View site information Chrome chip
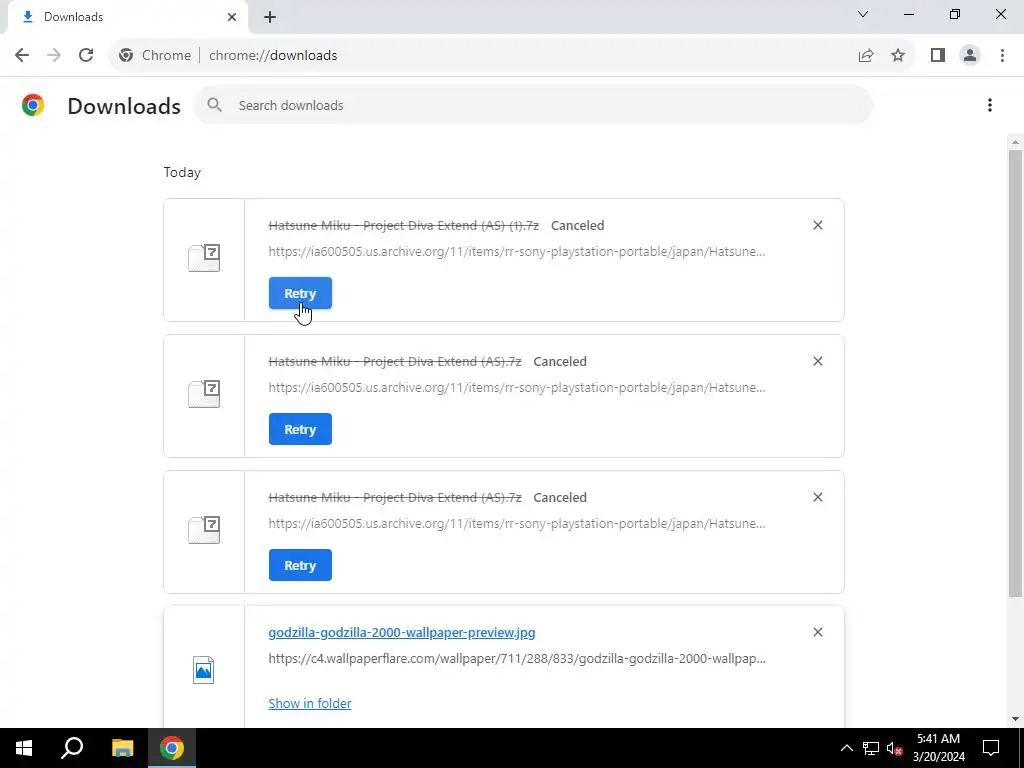This screenshot has height=768, width=1024. click(x=155, y=56)
